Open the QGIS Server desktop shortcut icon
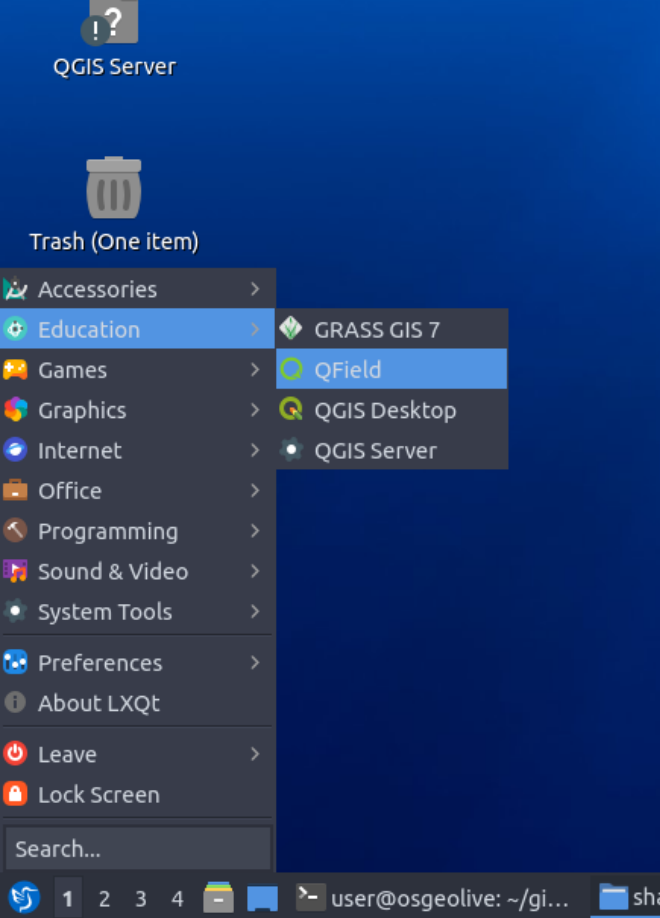This screenshot has height=918, width=660. click(x=112, y=22)
